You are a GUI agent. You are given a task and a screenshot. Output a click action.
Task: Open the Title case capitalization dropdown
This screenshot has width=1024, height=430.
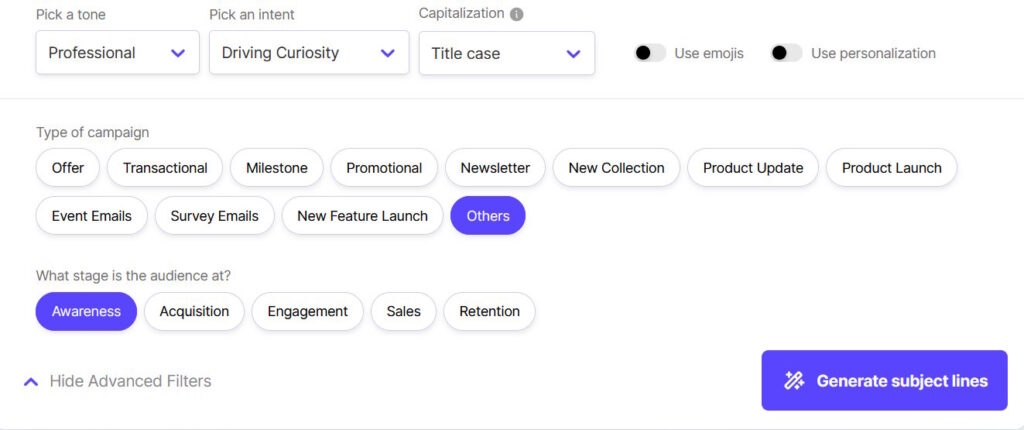506,53
